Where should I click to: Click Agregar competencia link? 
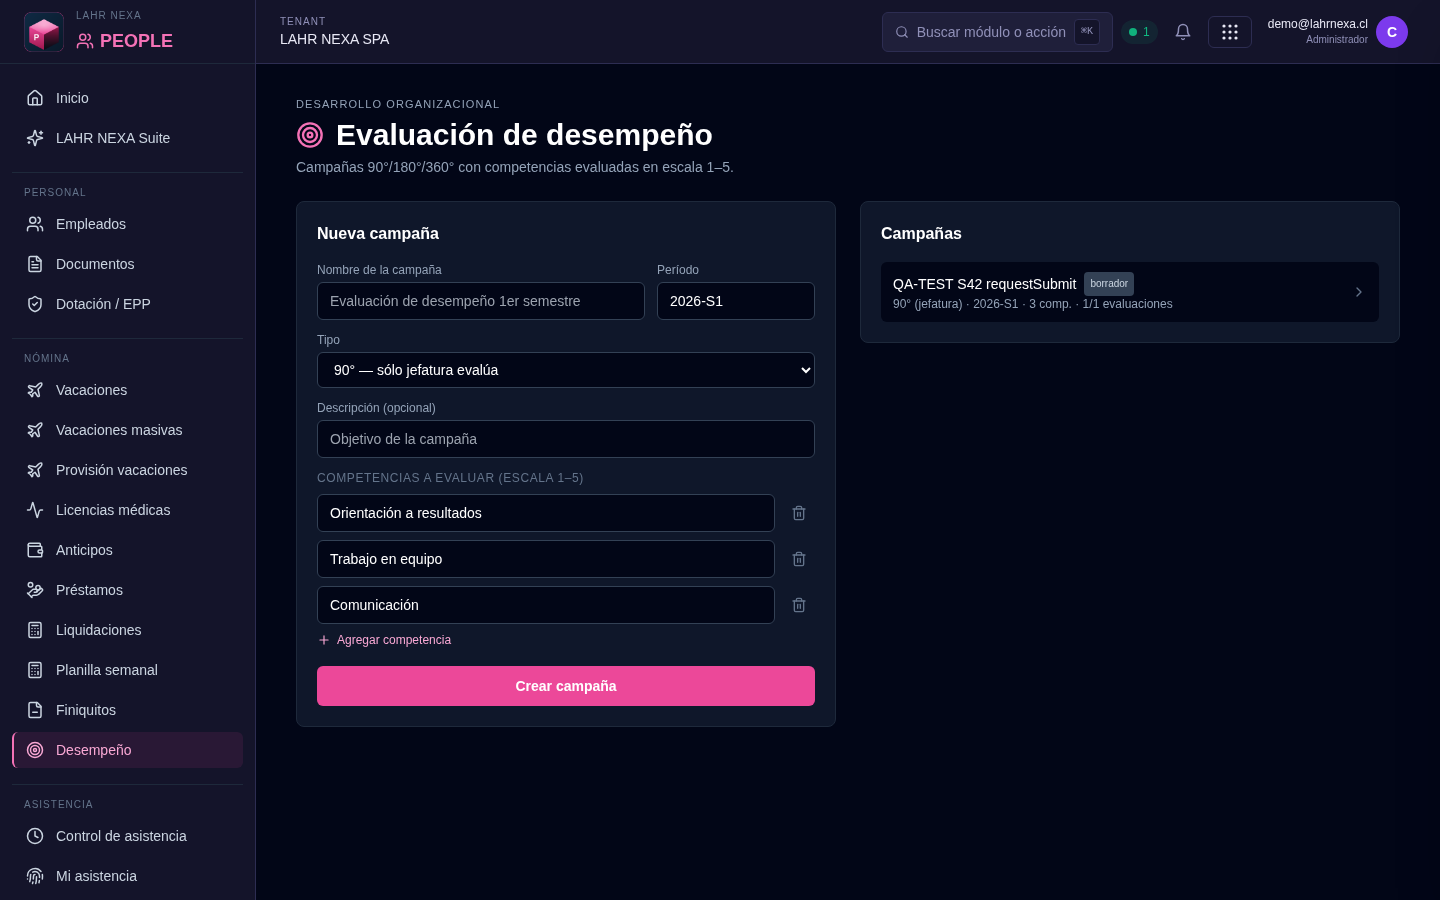pyautogui.click(x=385, y=640)
